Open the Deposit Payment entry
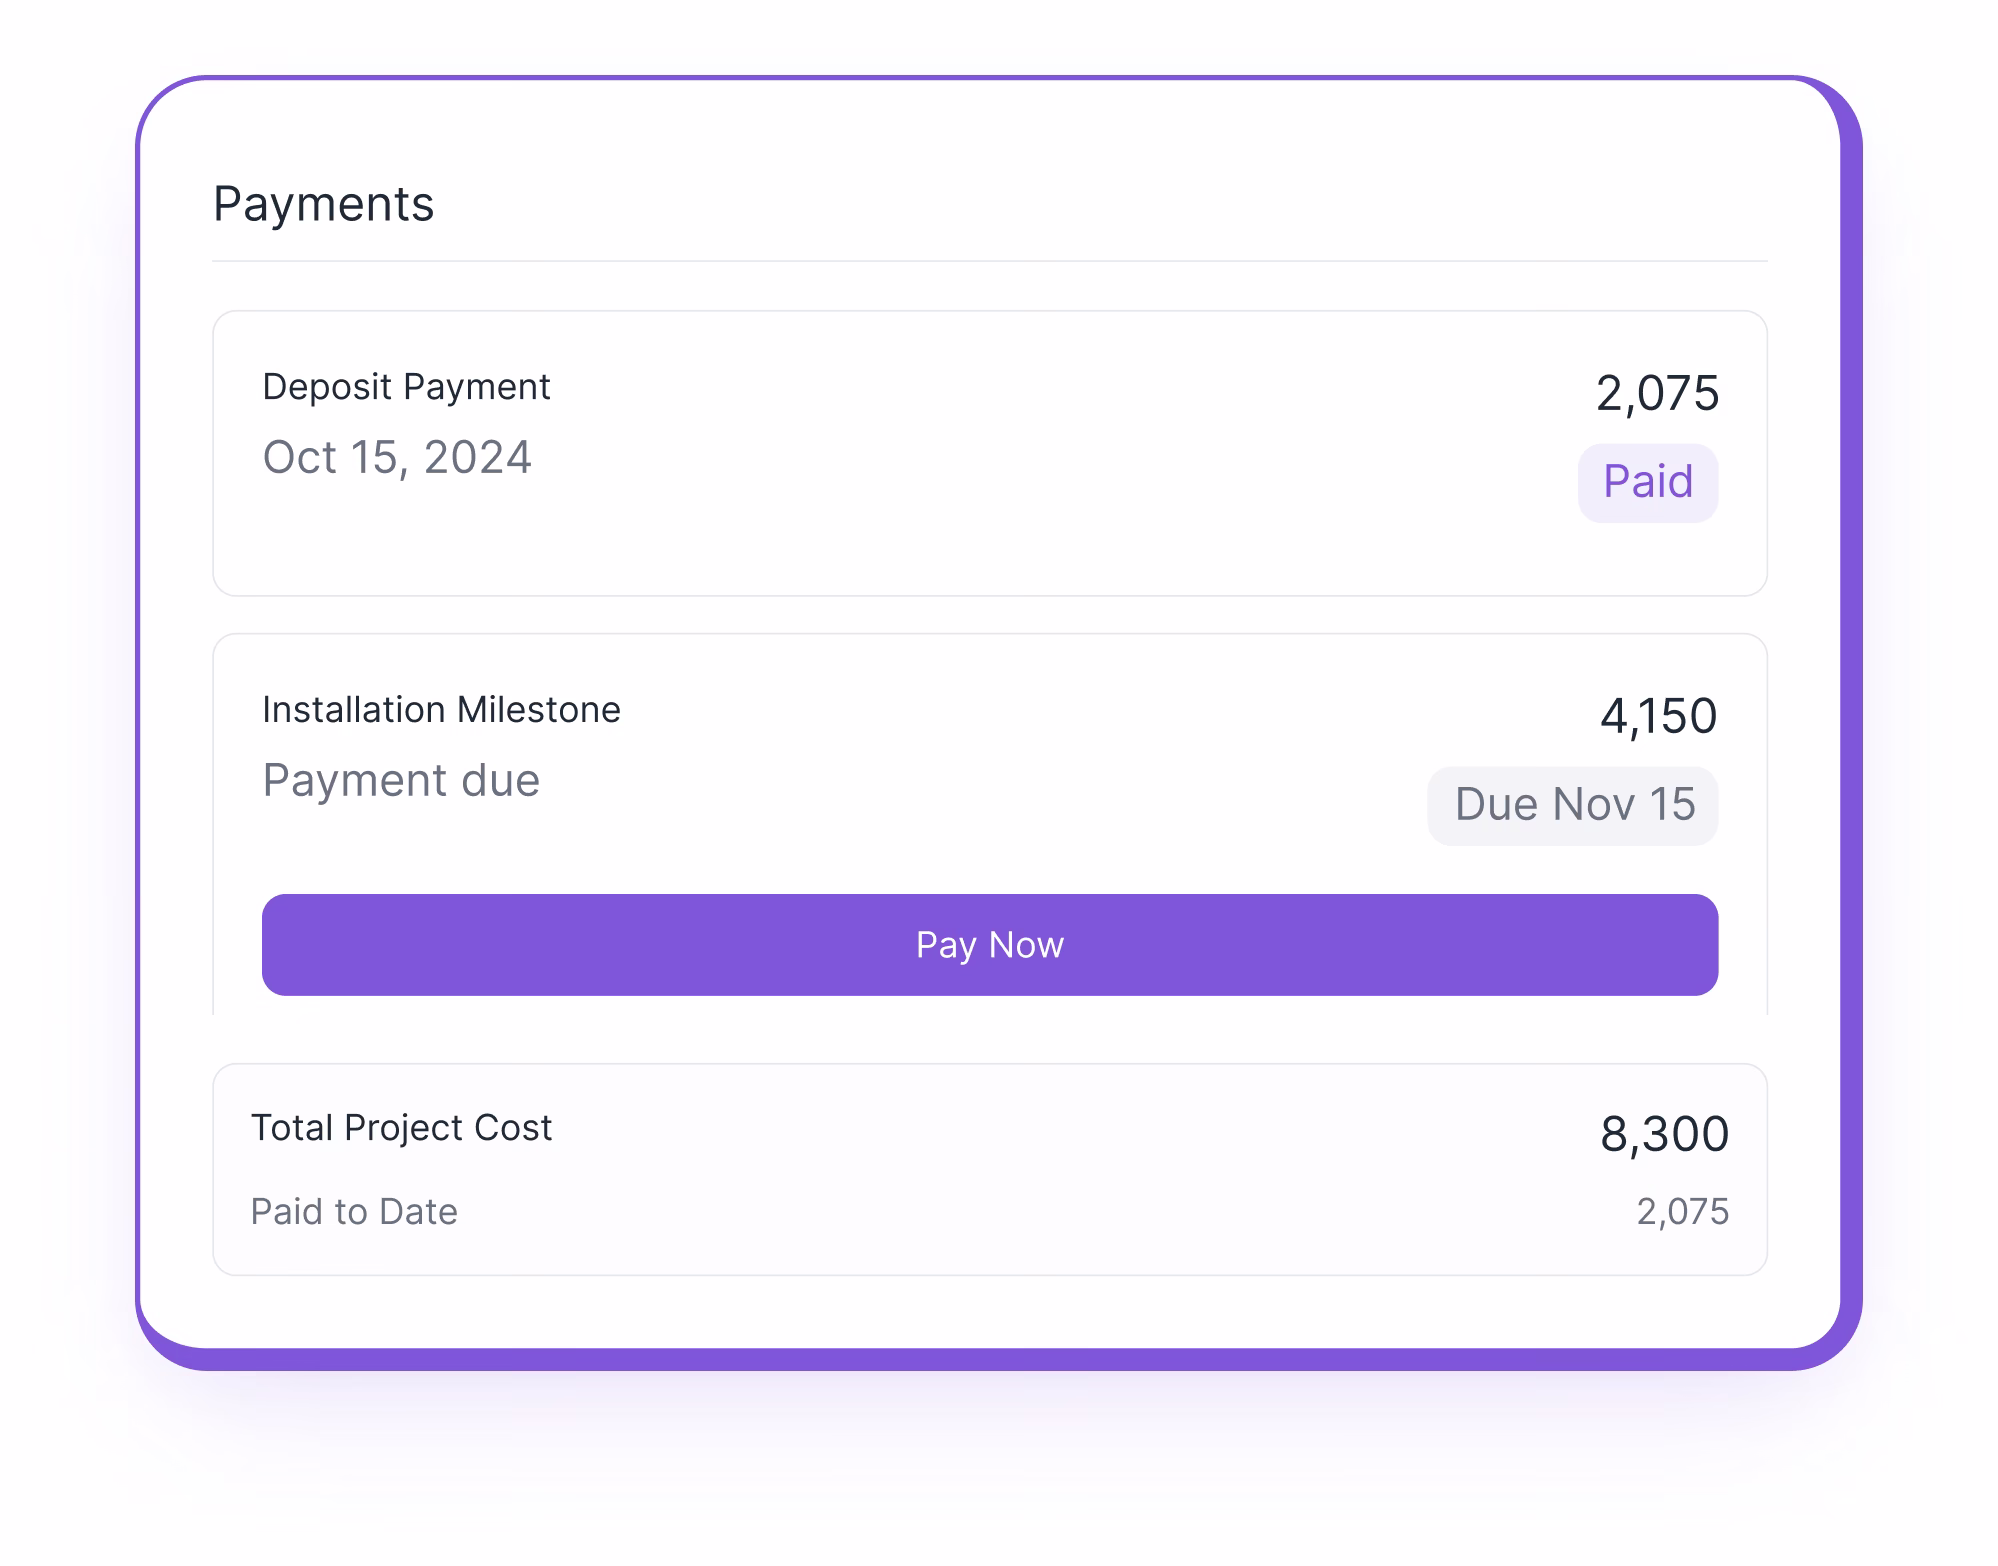The height and width of the screenshot is (1566, 1998). coord(990,452)
